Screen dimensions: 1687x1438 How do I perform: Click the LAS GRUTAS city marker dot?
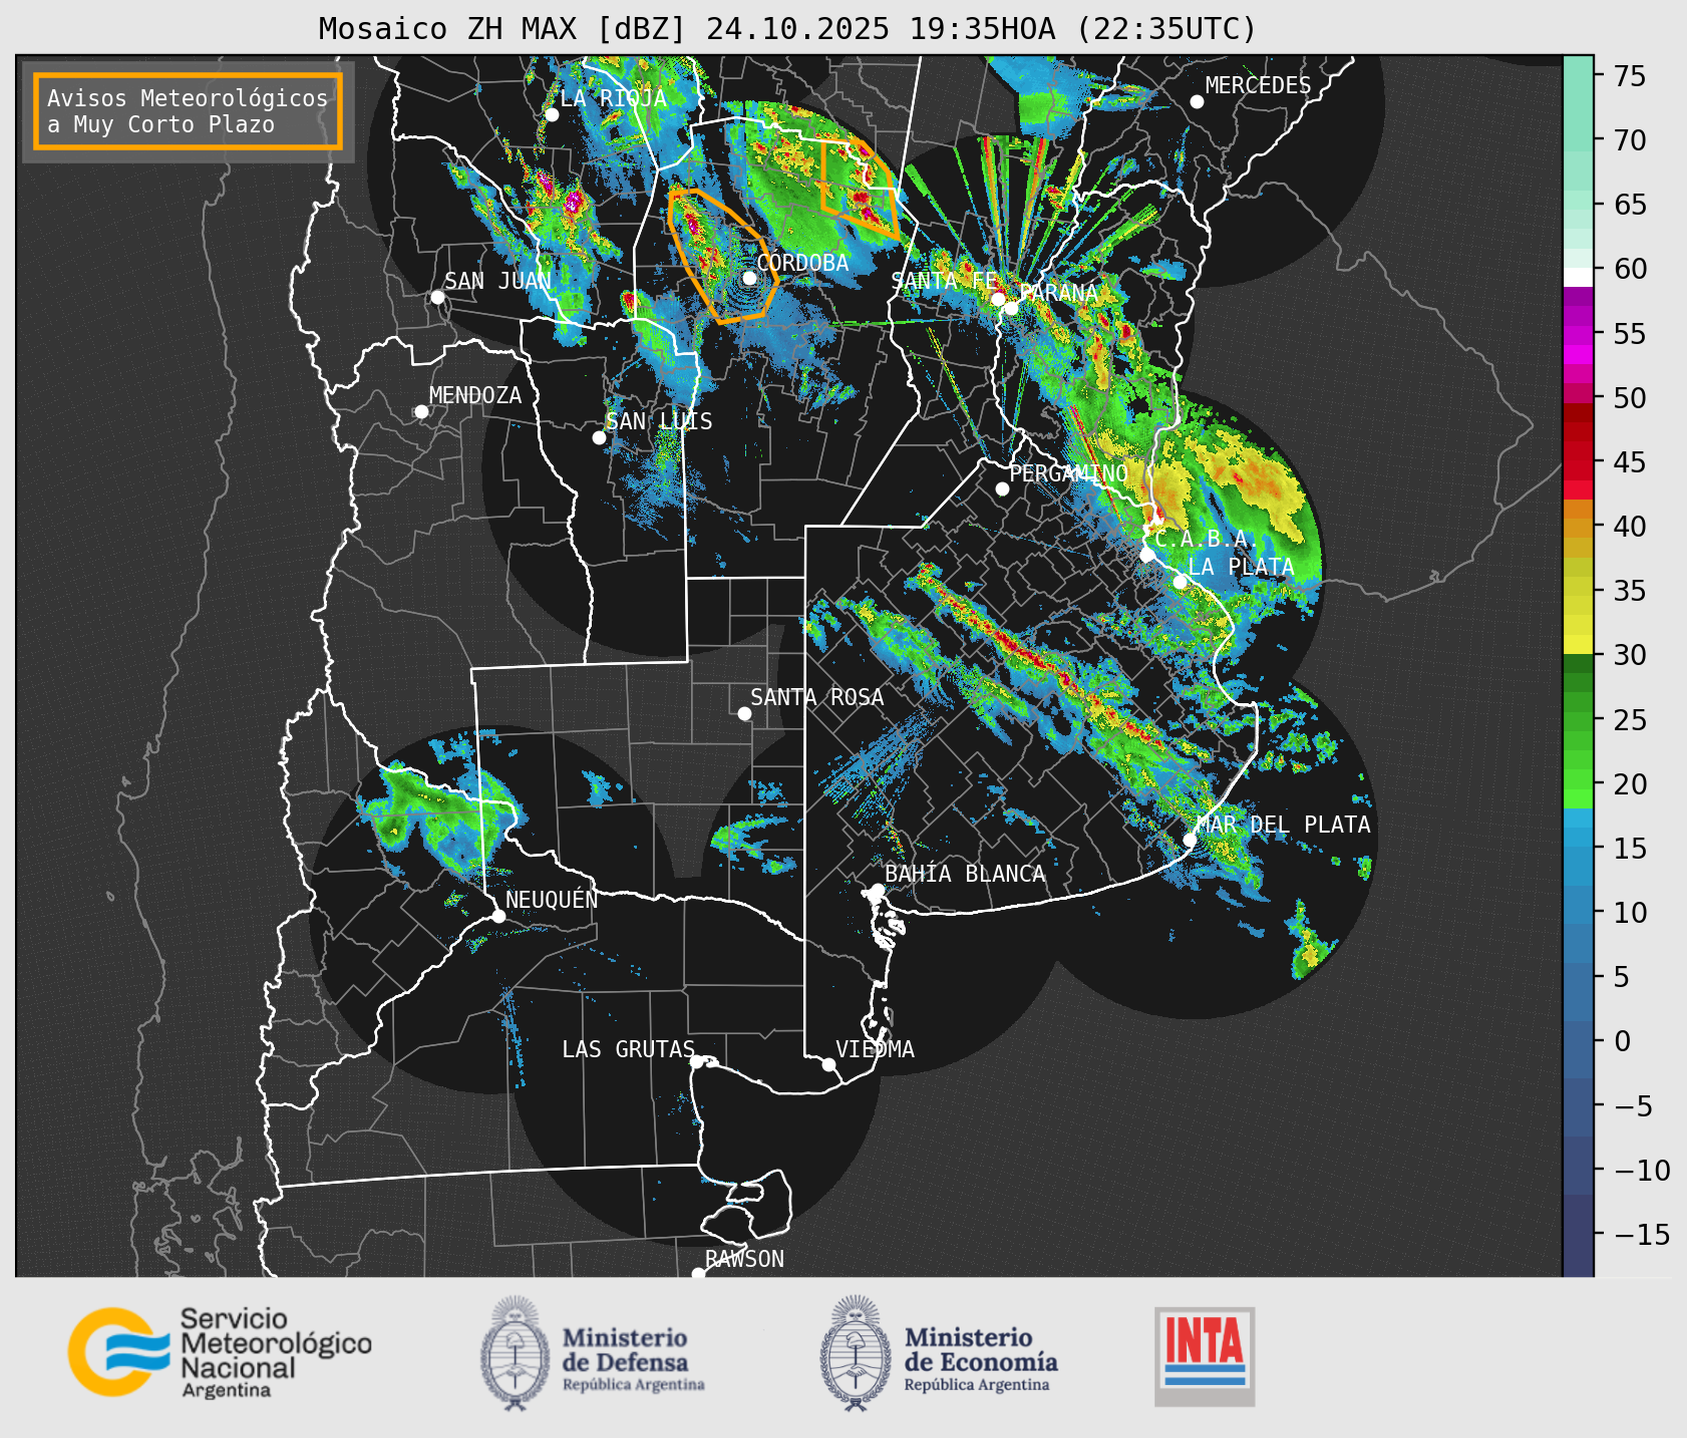(x=697, y=1062)
